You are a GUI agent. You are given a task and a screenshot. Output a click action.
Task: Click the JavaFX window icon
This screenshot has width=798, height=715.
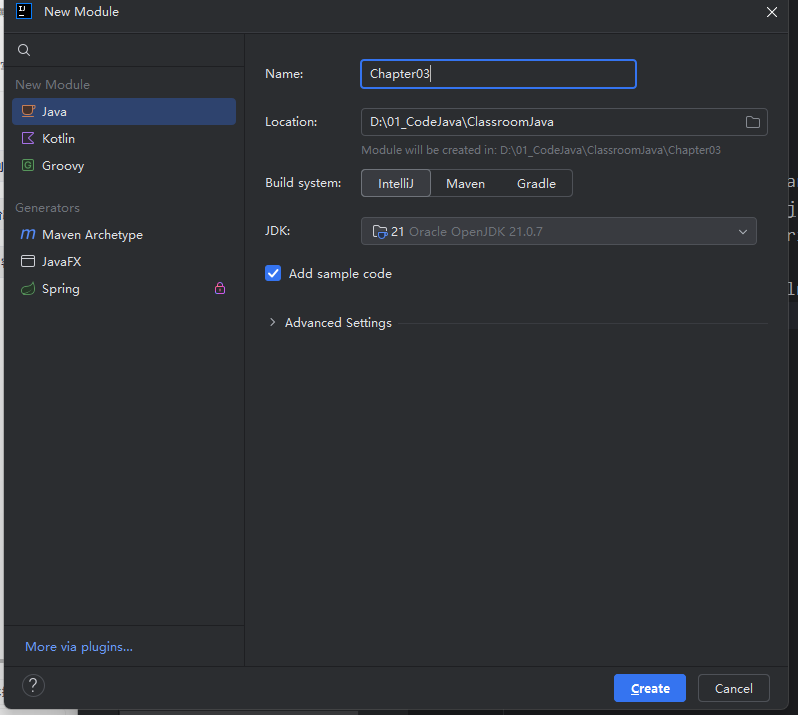click(28, 261)
